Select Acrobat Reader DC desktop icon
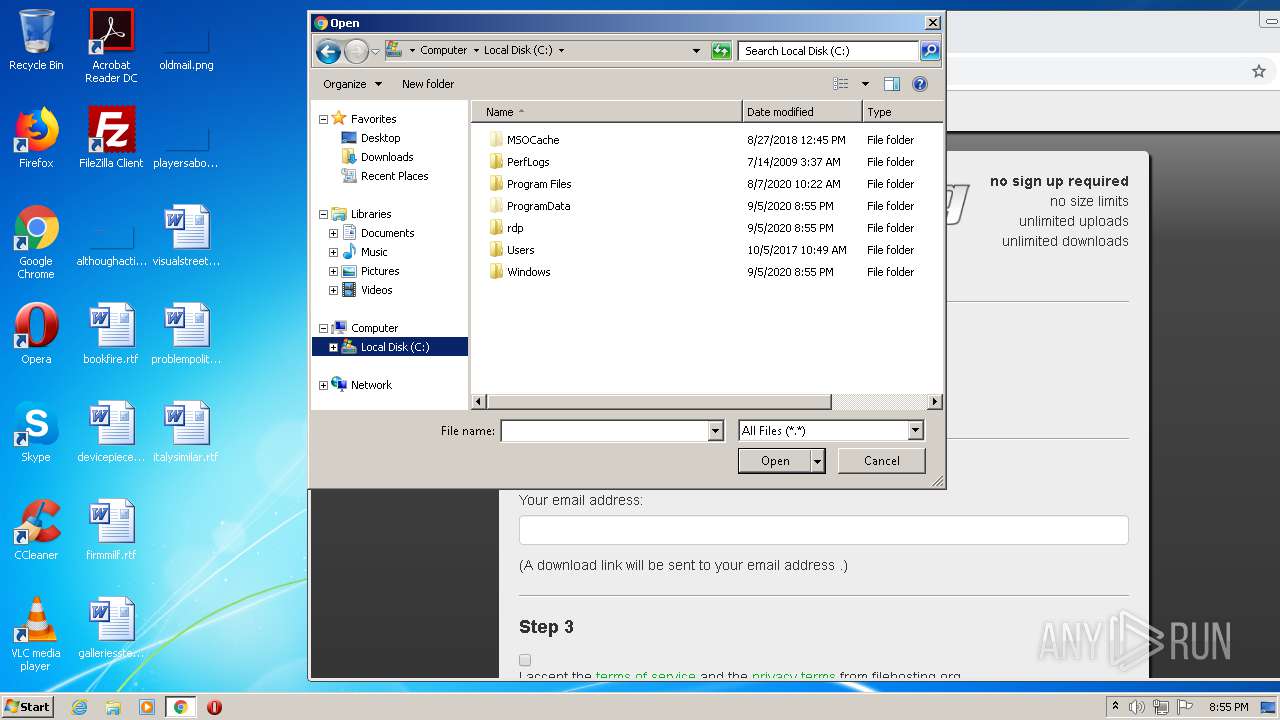Image resolution: width=1280 pixels, height=720 pixels. (111, 46)
